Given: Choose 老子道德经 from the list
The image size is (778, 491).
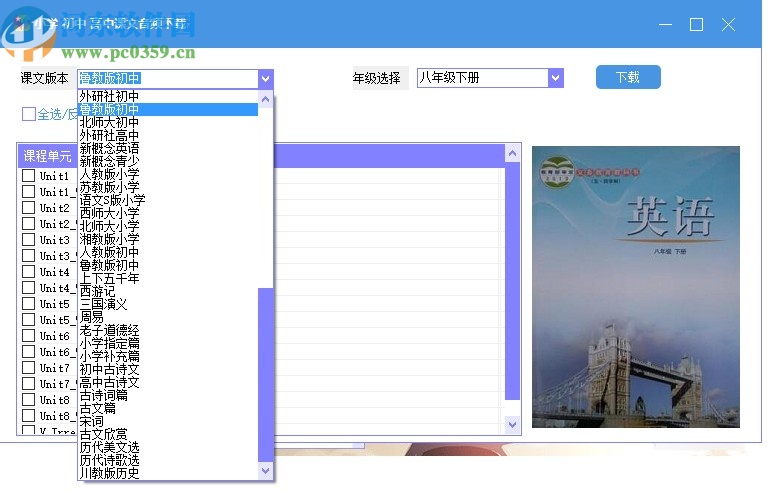Looking at the screenshot, I should (168, 330).
